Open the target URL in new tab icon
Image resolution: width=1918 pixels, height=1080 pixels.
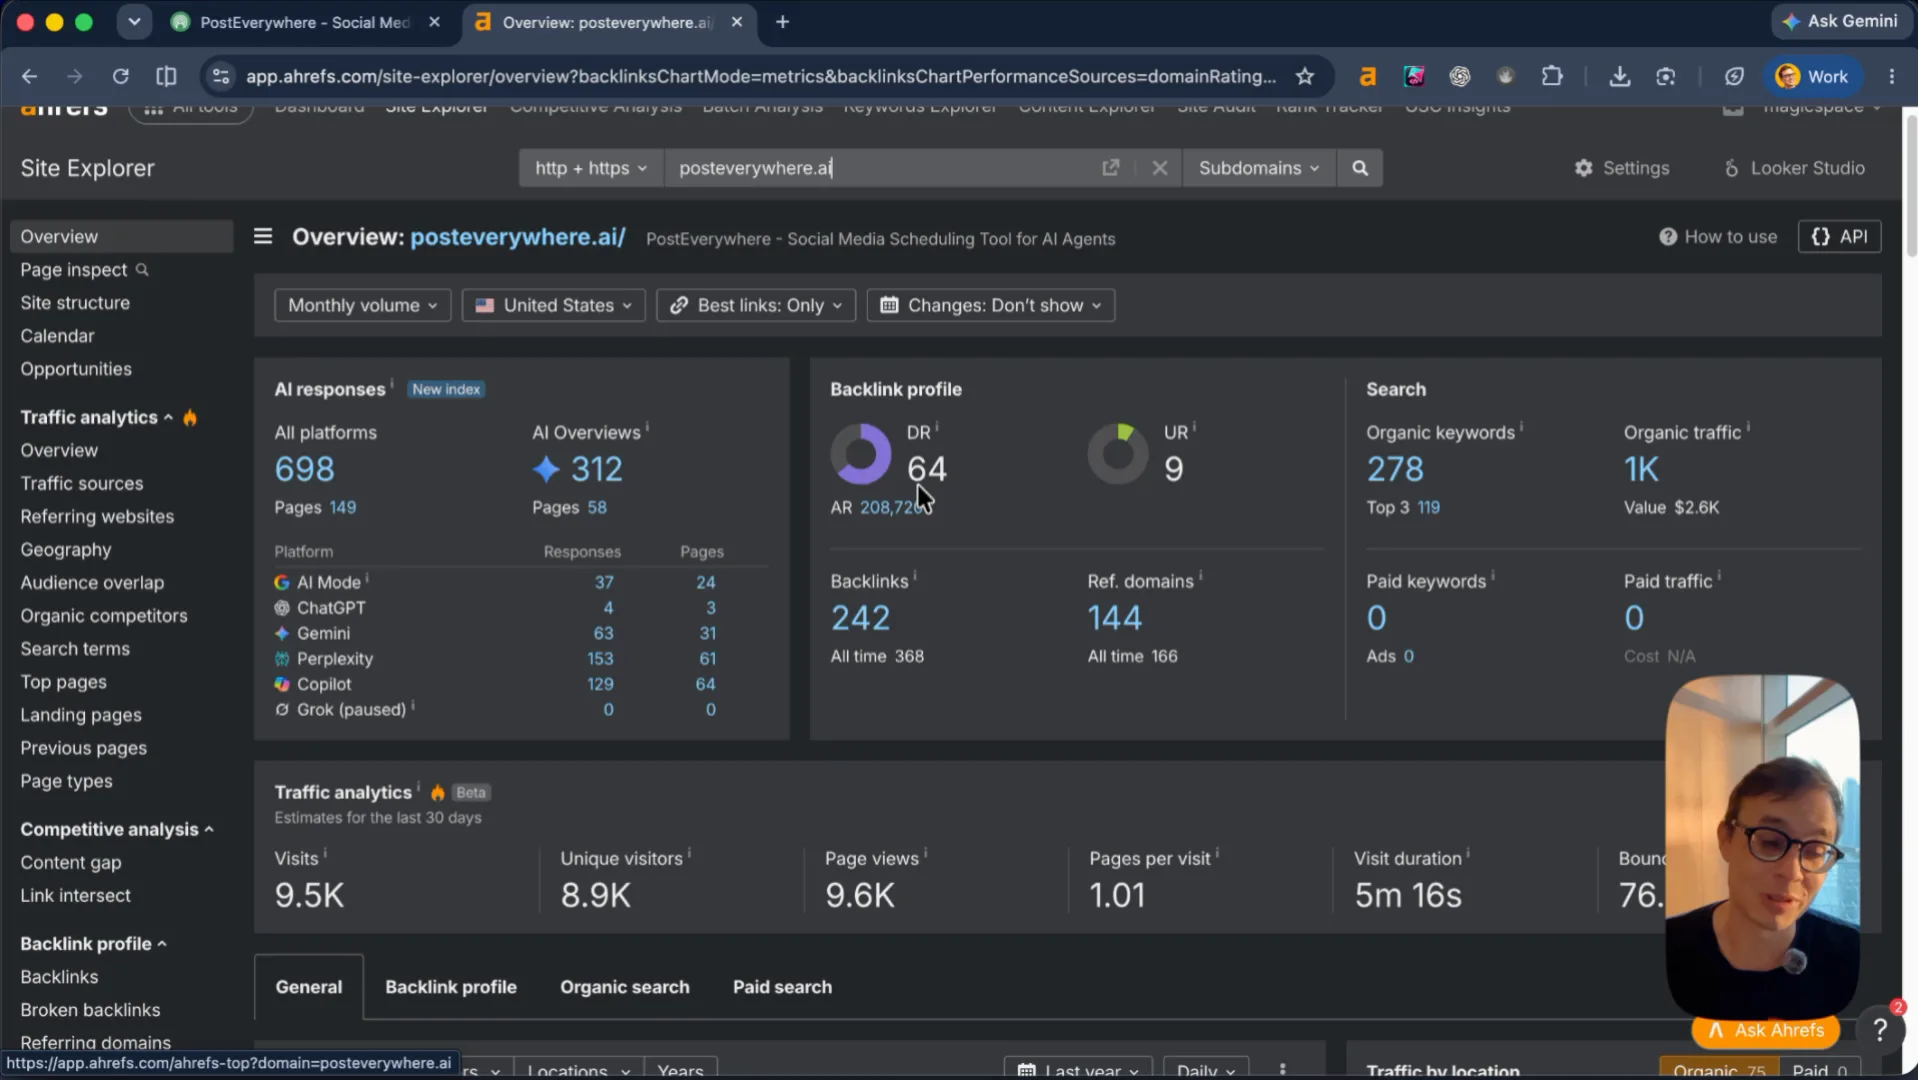[1110, 168]
